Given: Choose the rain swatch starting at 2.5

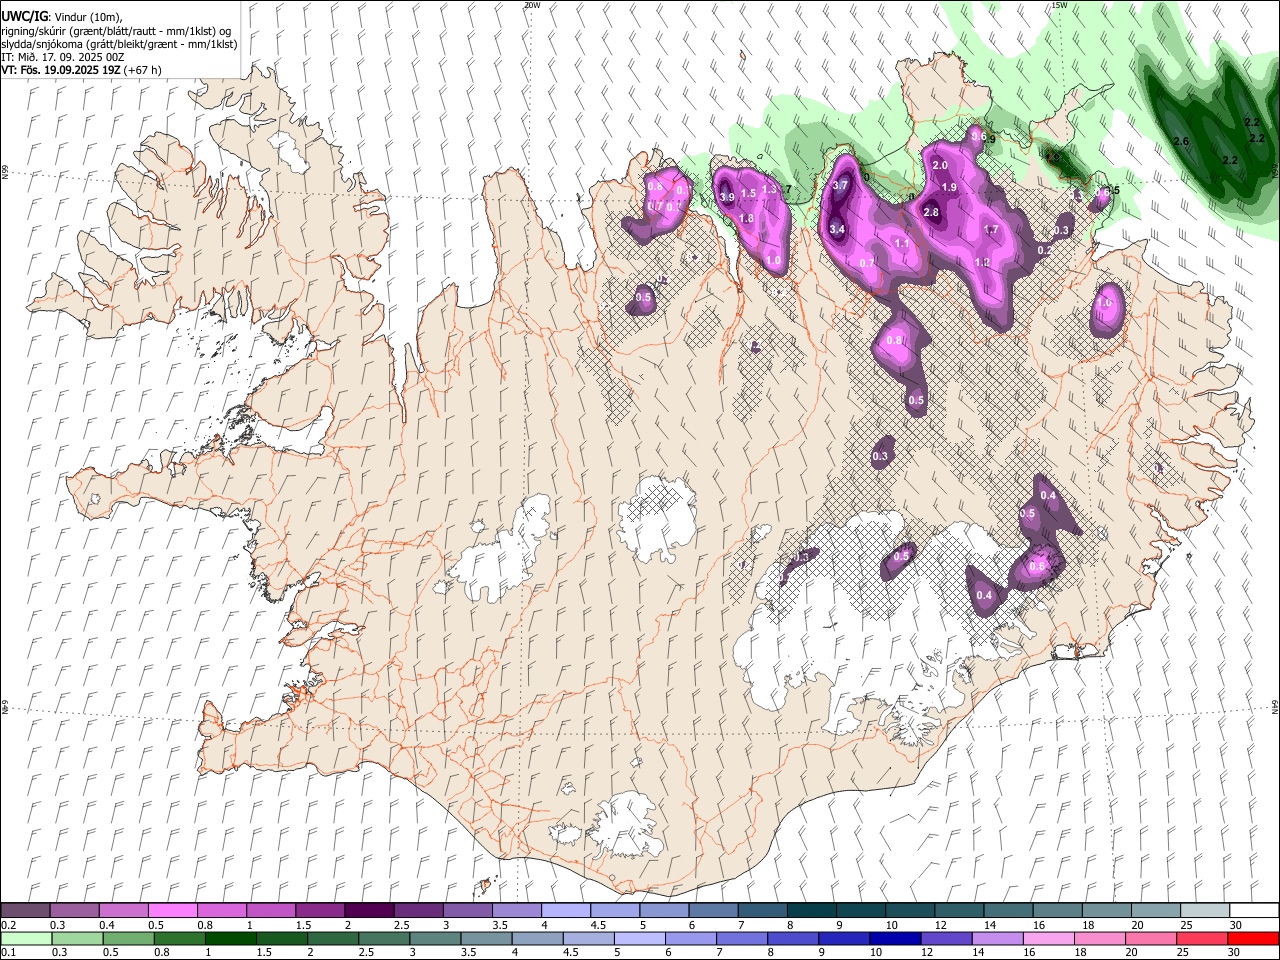Looking at the screenshot, I should click(x=384, y=939).
